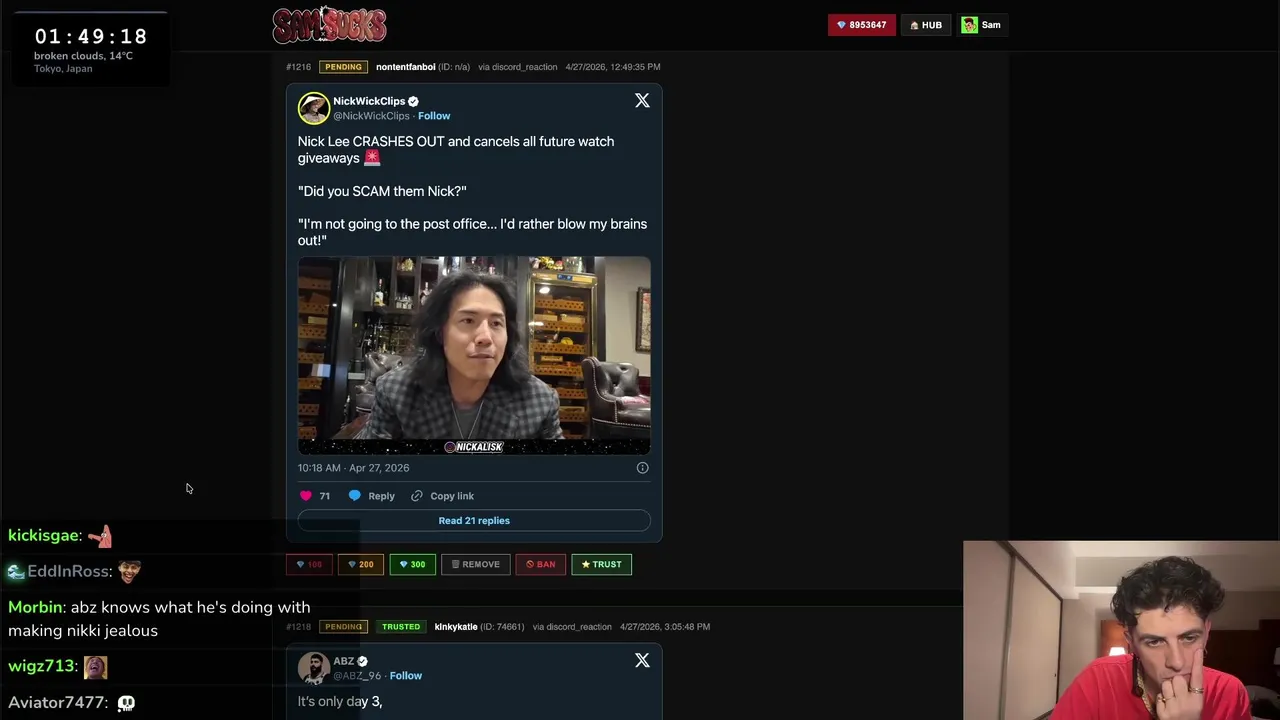Copy link to the tweet

(x=452, y=496)
